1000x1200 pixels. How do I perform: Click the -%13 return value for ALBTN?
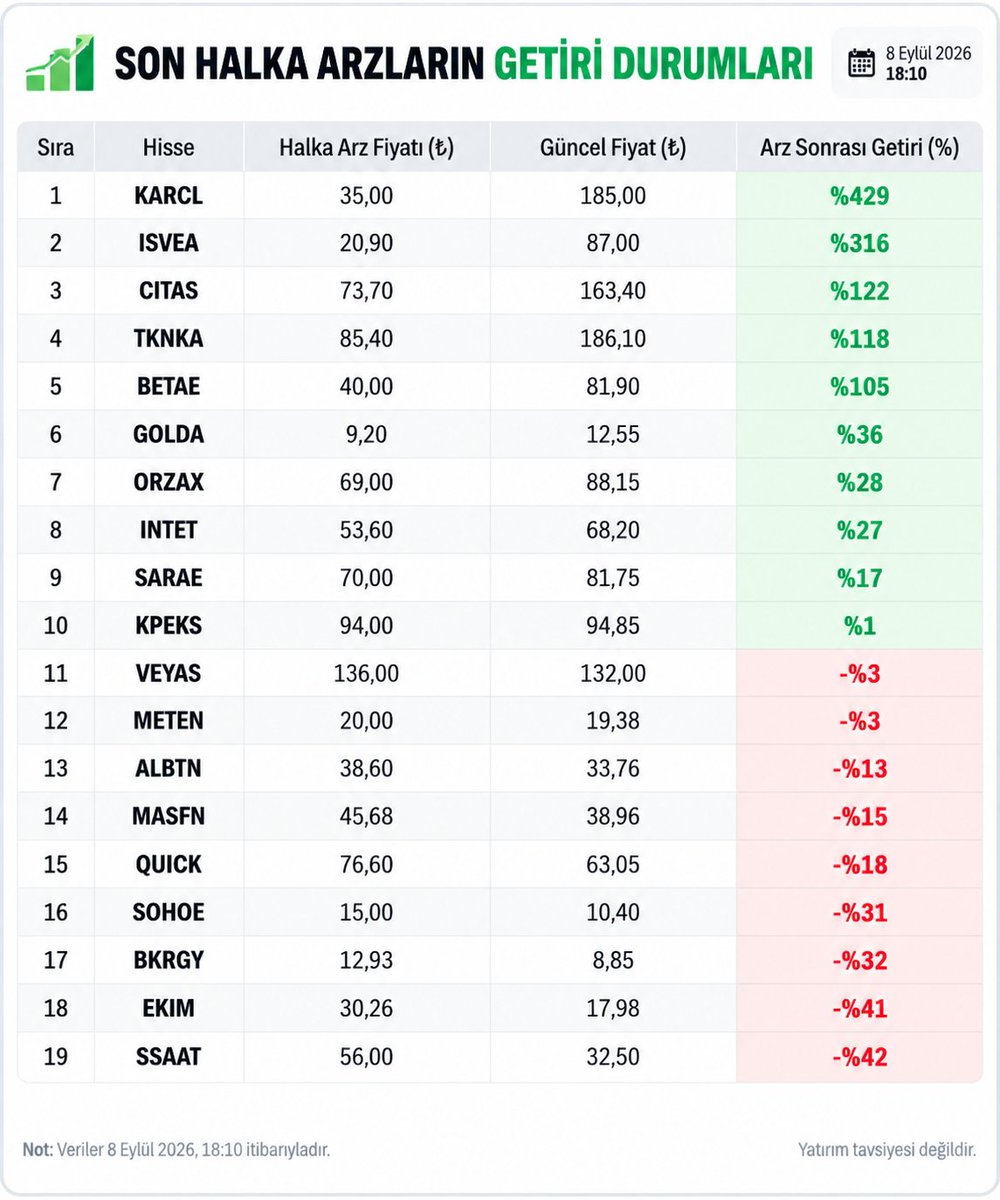coord(860,769)
